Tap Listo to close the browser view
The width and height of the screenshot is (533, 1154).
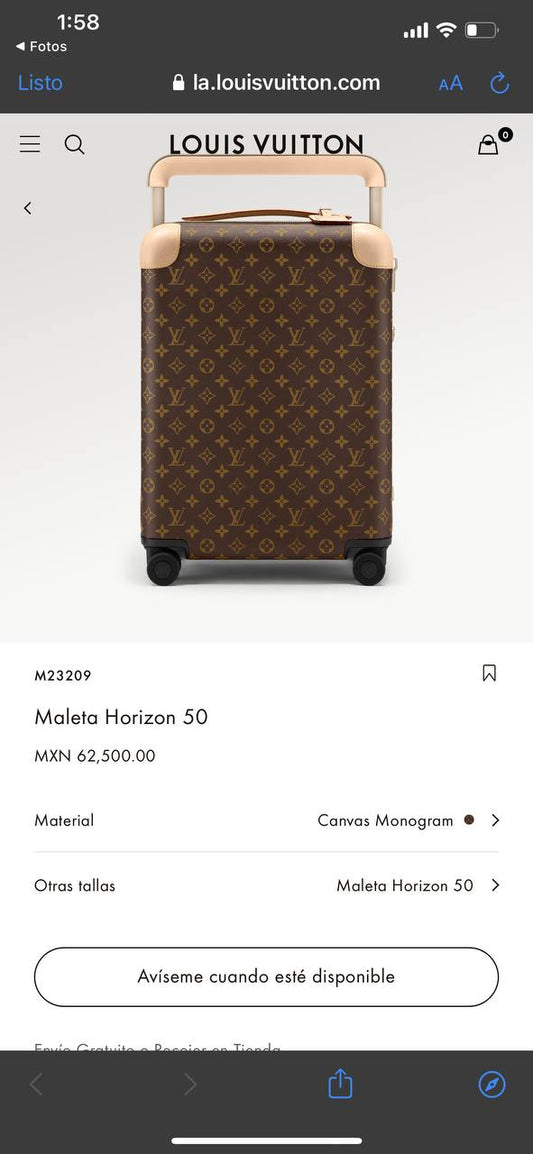(x=40, y=82)
